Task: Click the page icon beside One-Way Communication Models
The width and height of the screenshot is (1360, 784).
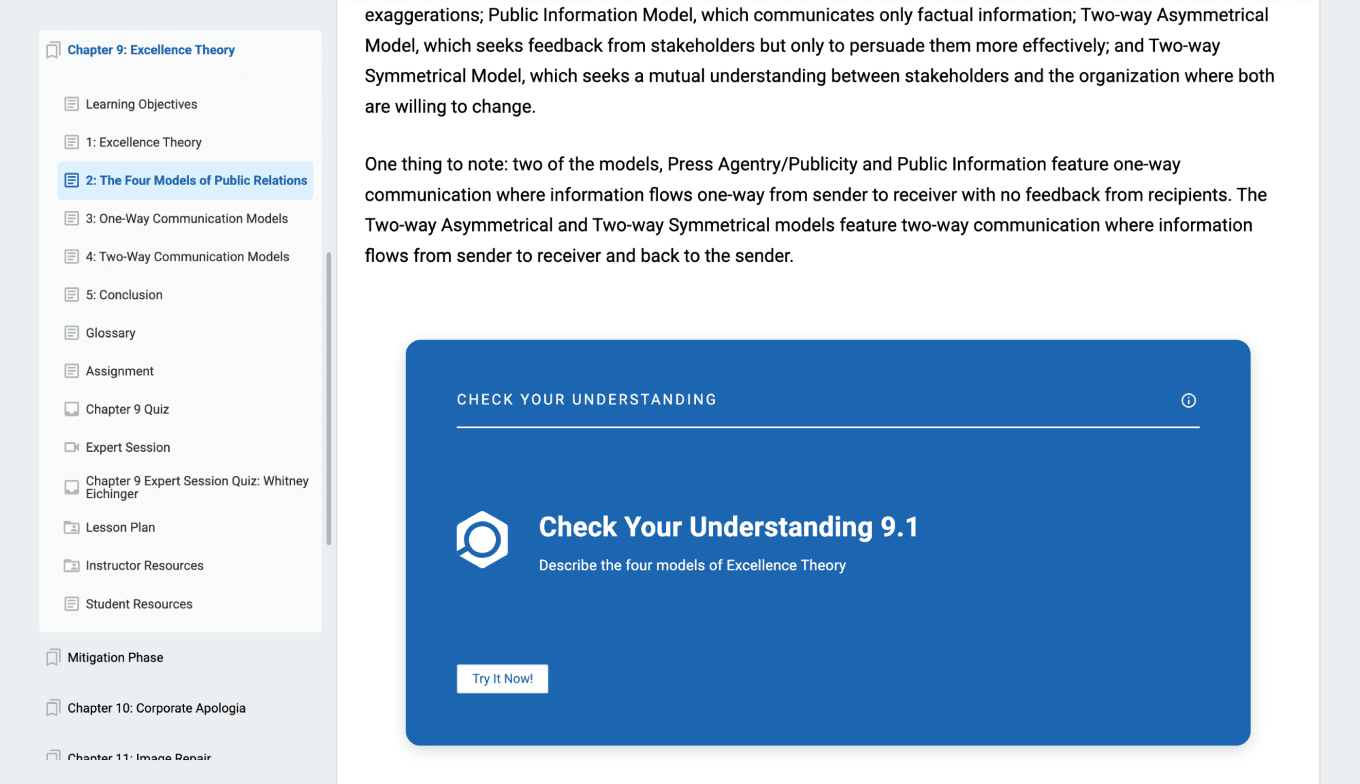Action: pyautogui.click(x=71, y=218)
